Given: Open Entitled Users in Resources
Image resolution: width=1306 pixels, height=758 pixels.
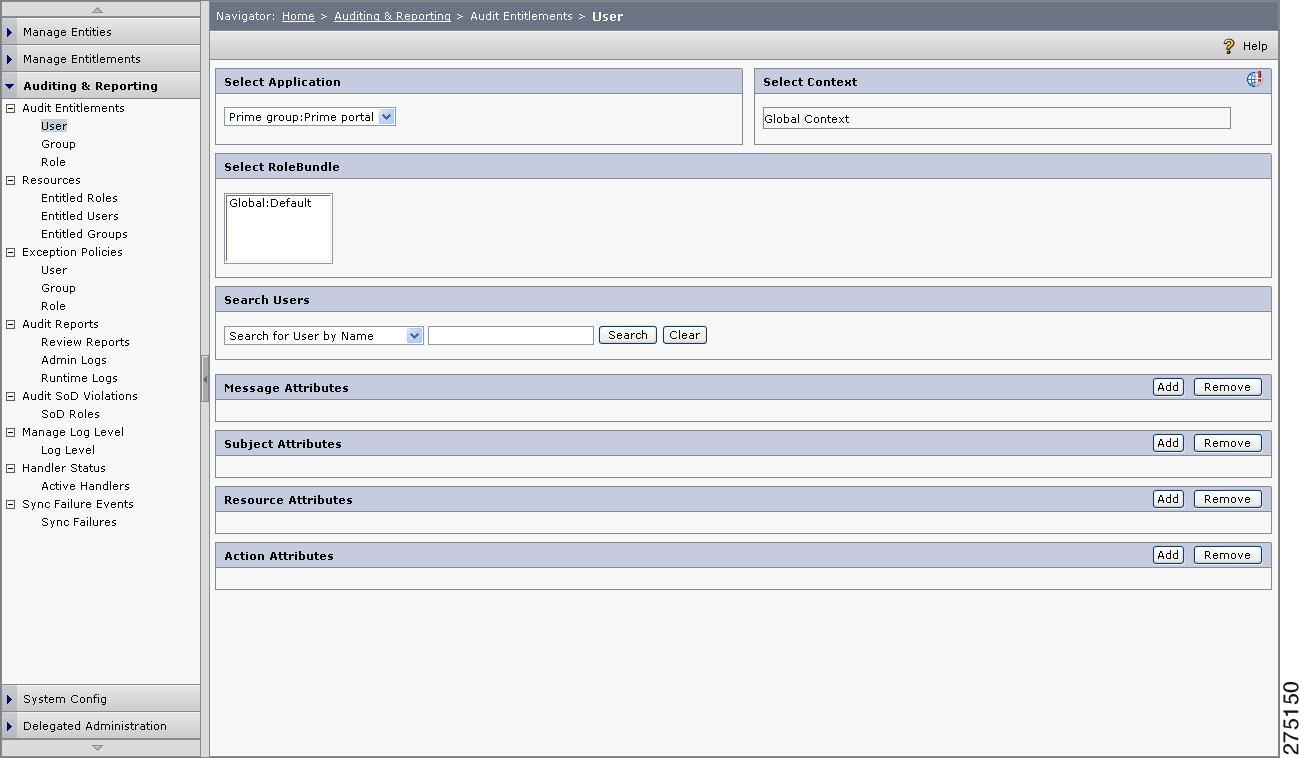Looking at the screenshot, I should 80,216.
